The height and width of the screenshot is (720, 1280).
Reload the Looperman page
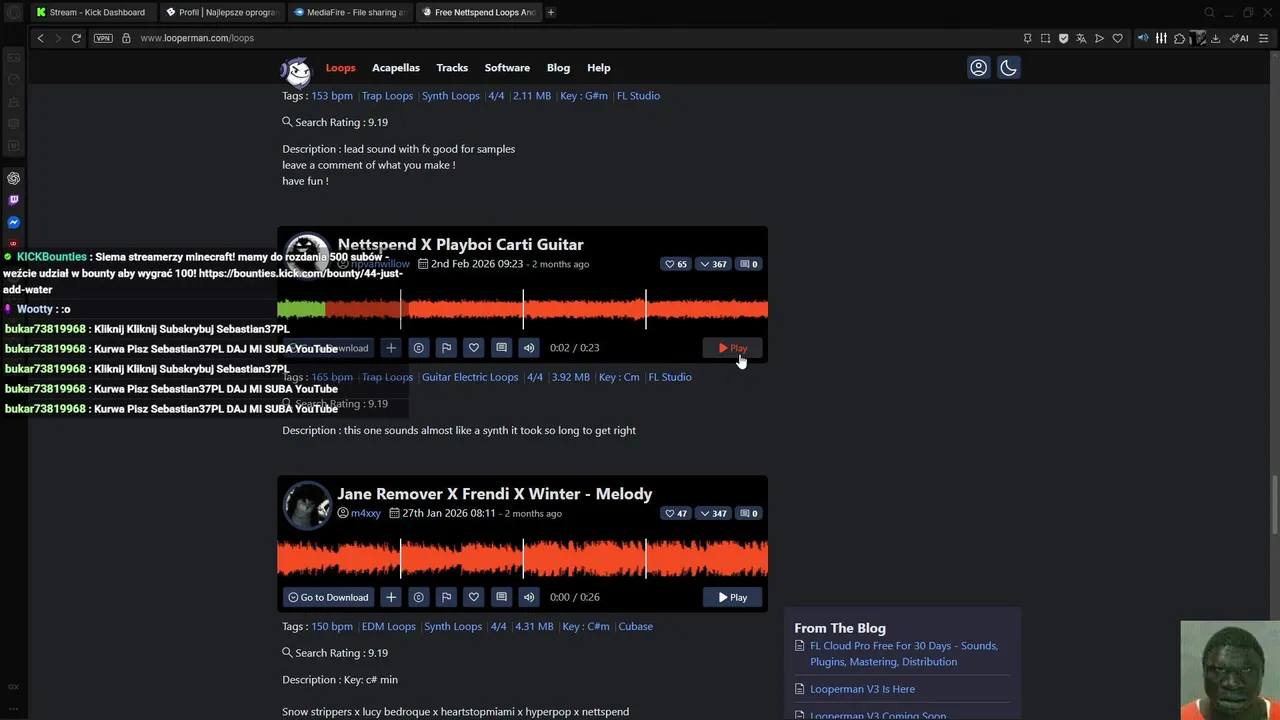point(76,38)
